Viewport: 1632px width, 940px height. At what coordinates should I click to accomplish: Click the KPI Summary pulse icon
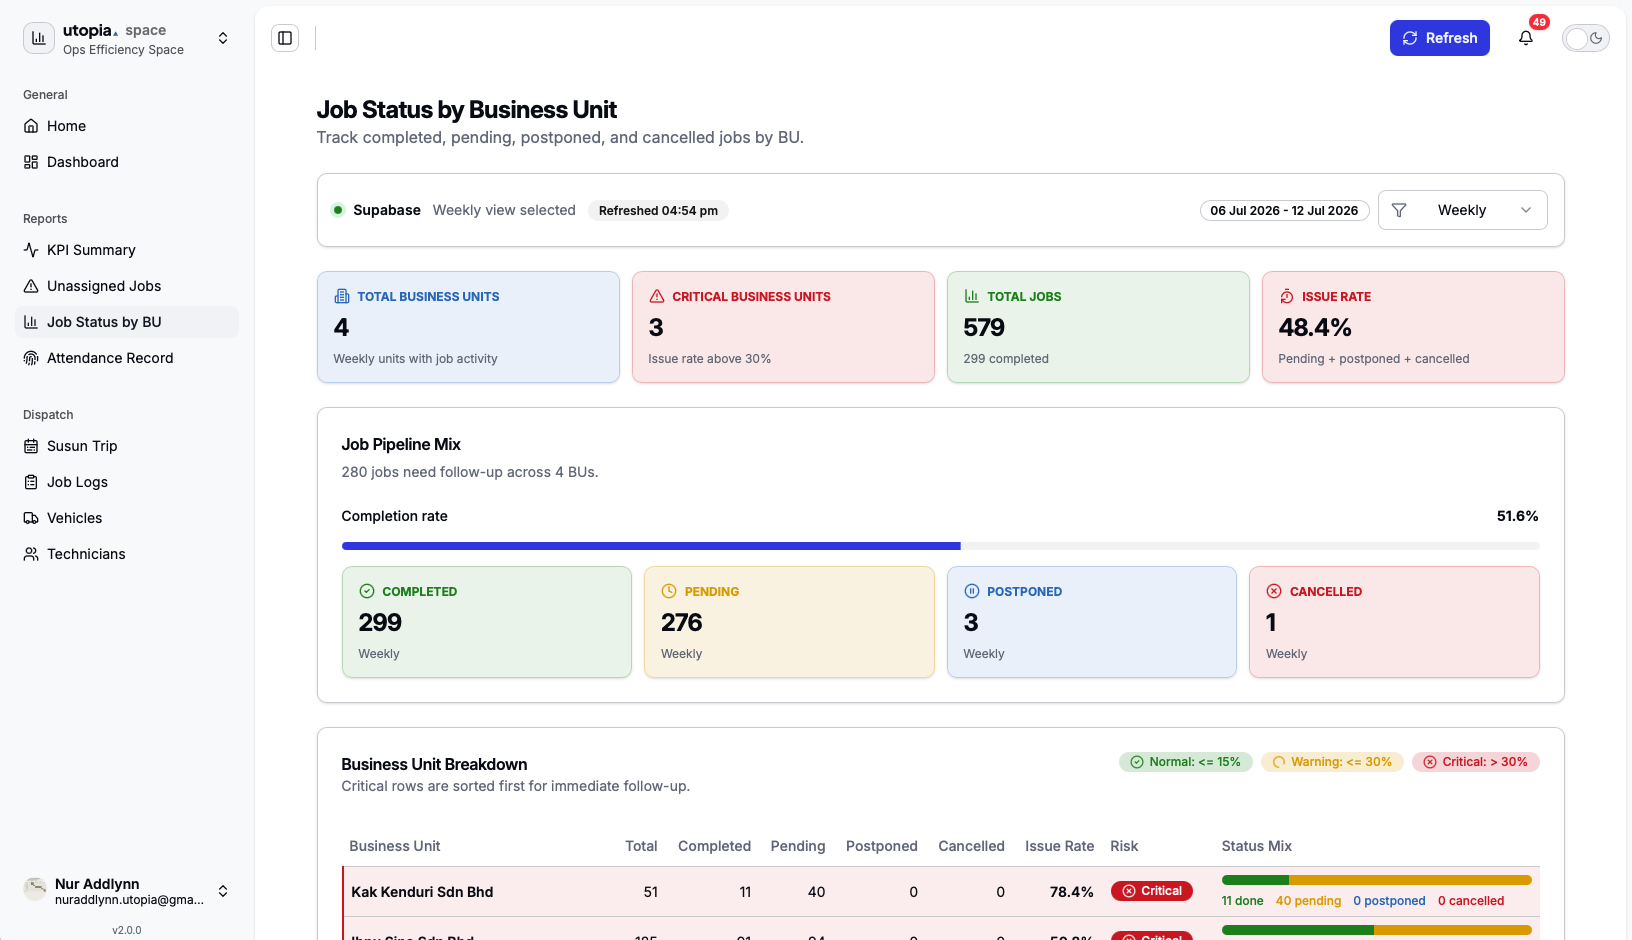[31, 250]
